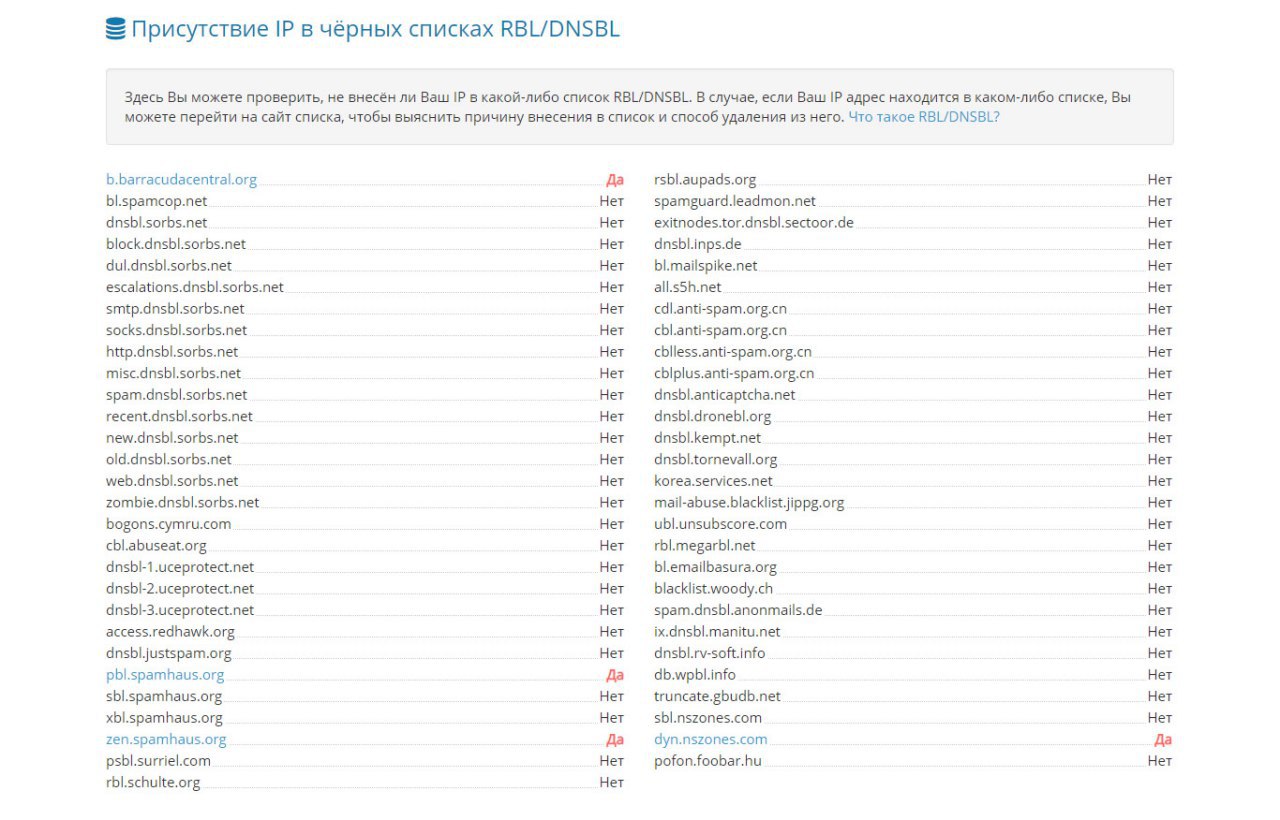
Task: Click the 'Да' status next to pbl.spamhaus.org
Action: [x=615, y=675]
